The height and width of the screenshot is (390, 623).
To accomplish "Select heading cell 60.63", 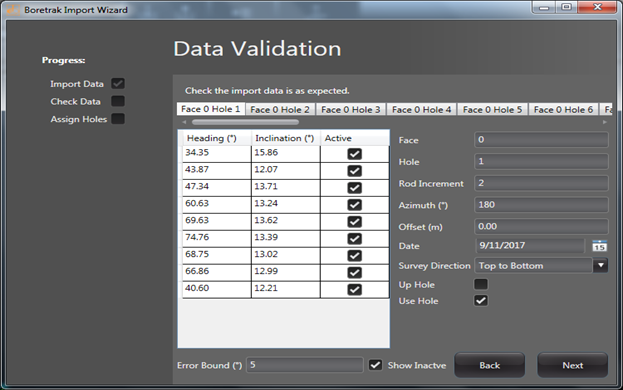I will pos(217,205).
